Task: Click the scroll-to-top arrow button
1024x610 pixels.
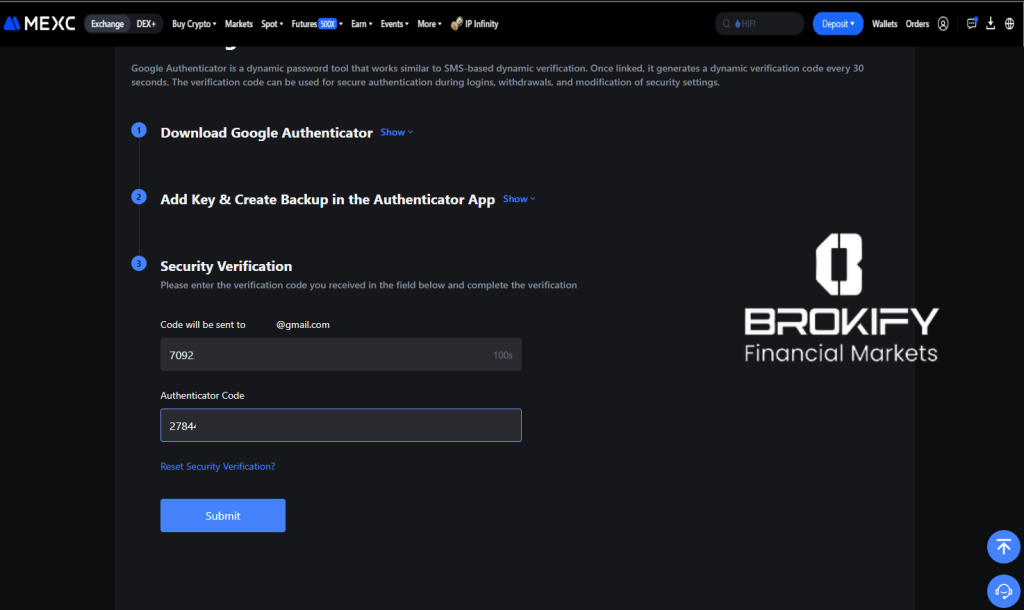Action: pyautogui.click(x=1003, y=546)
